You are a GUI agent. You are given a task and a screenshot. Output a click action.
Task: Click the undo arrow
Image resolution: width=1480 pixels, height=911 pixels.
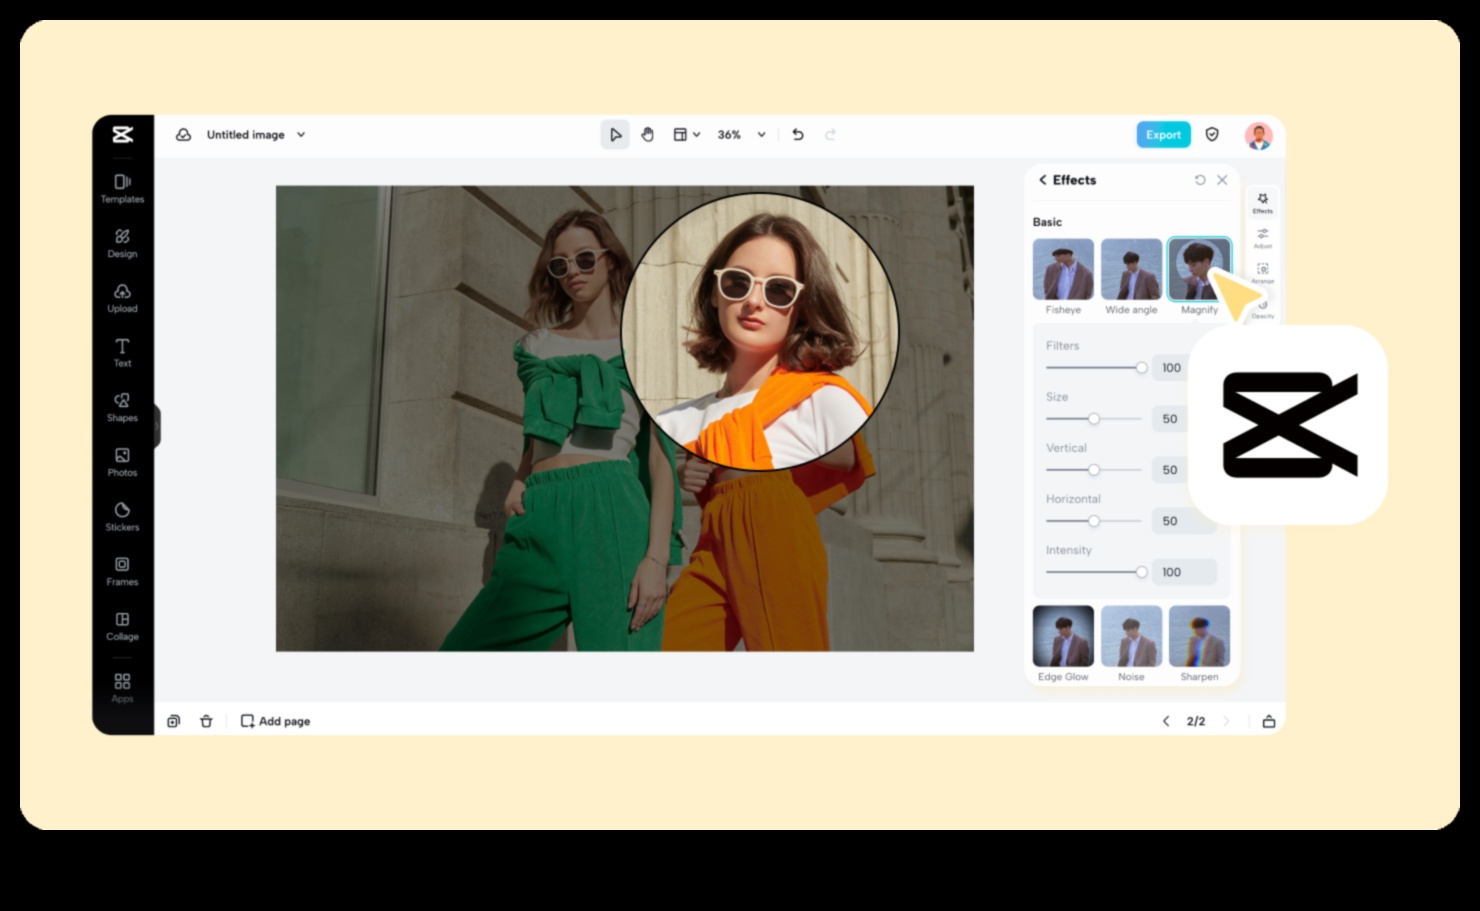pos(798,135)
